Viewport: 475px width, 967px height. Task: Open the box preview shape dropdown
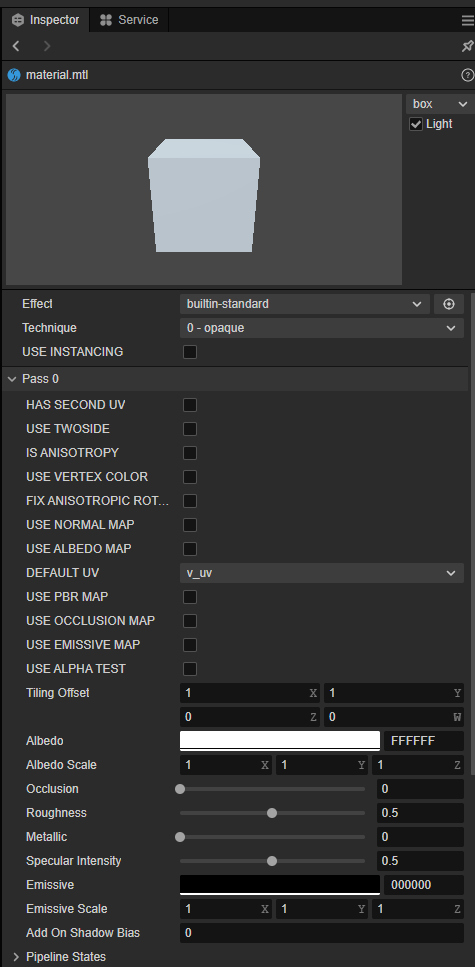click(440, 104)
